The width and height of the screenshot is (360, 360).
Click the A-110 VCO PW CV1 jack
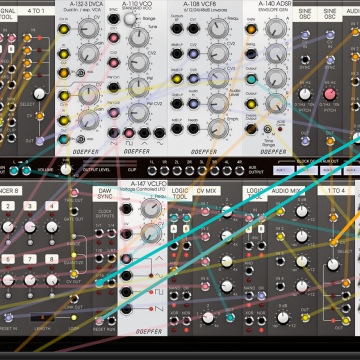coord(114,87)
